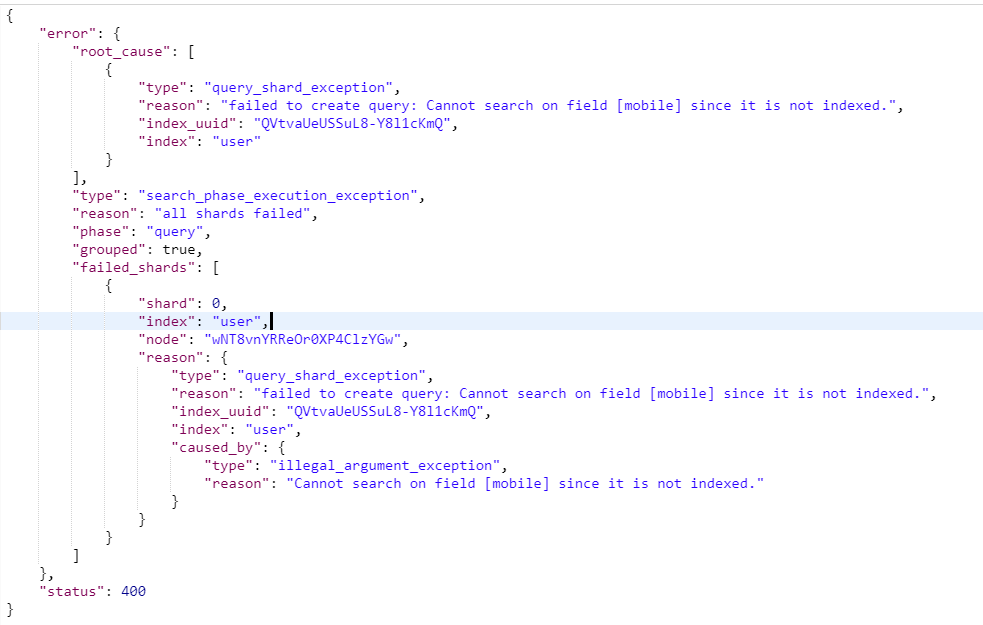This screenshot has height=625, width=983.
Task: Select the "failed_shards" key
Action: tap(134, 268)
